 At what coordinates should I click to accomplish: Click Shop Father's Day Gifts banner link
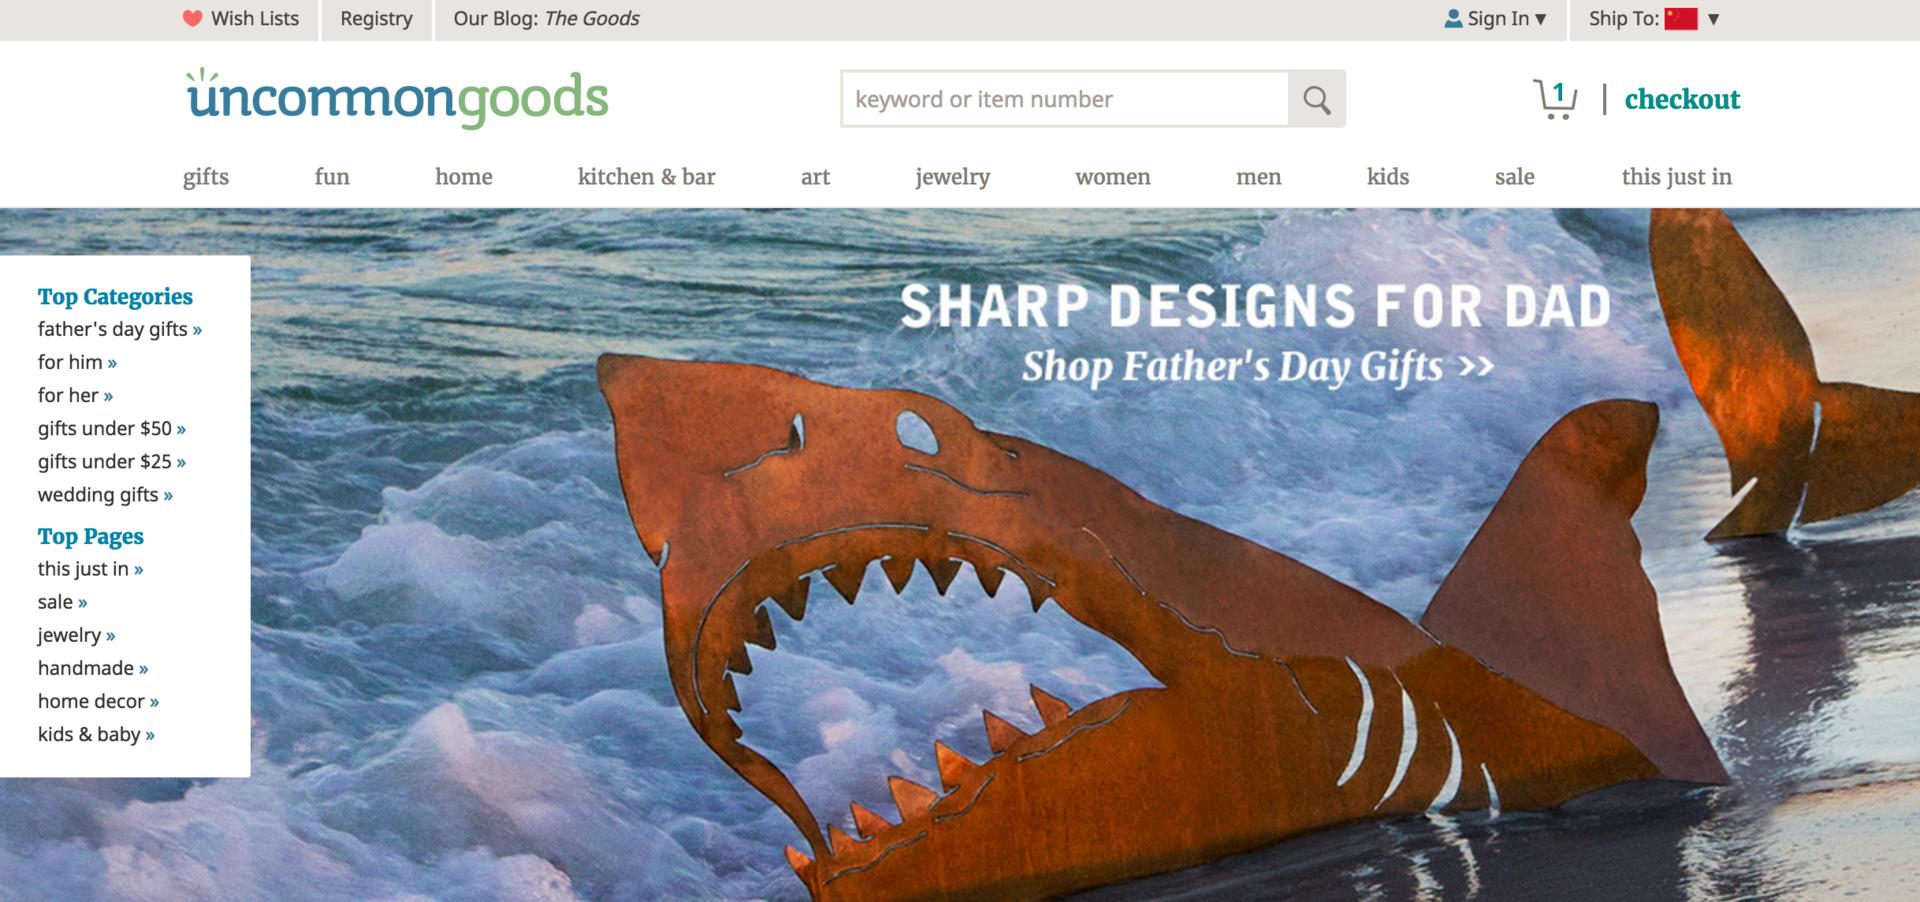pos(1258,366)
